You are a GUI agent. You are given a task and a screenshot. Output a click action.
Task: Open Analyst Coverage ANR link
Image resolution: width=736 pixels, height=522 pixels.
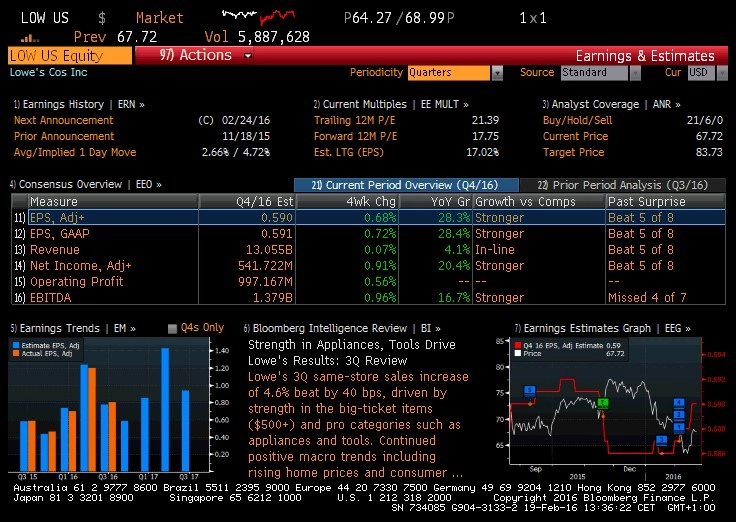[612, 104]
